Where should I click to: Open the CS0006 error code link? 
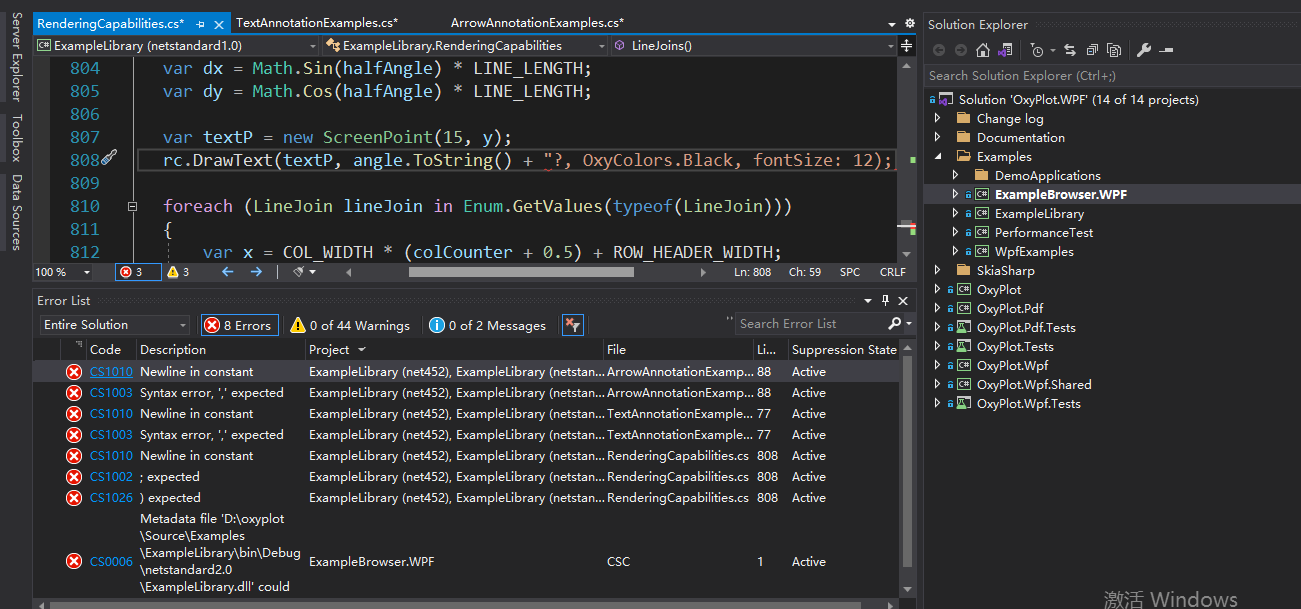point(111,561)
